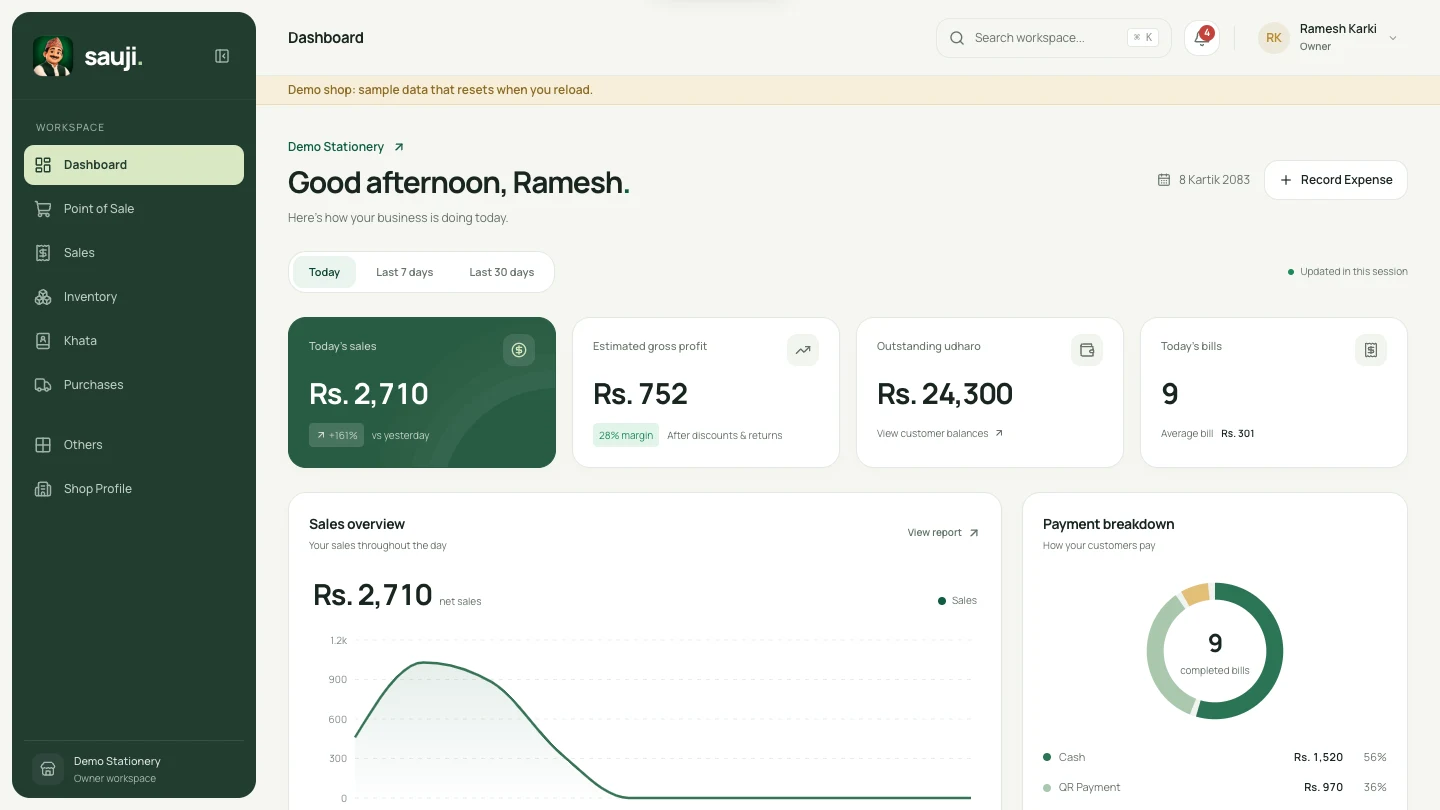
Task: Collapse the sidebar panel
Action: (222, 56)
